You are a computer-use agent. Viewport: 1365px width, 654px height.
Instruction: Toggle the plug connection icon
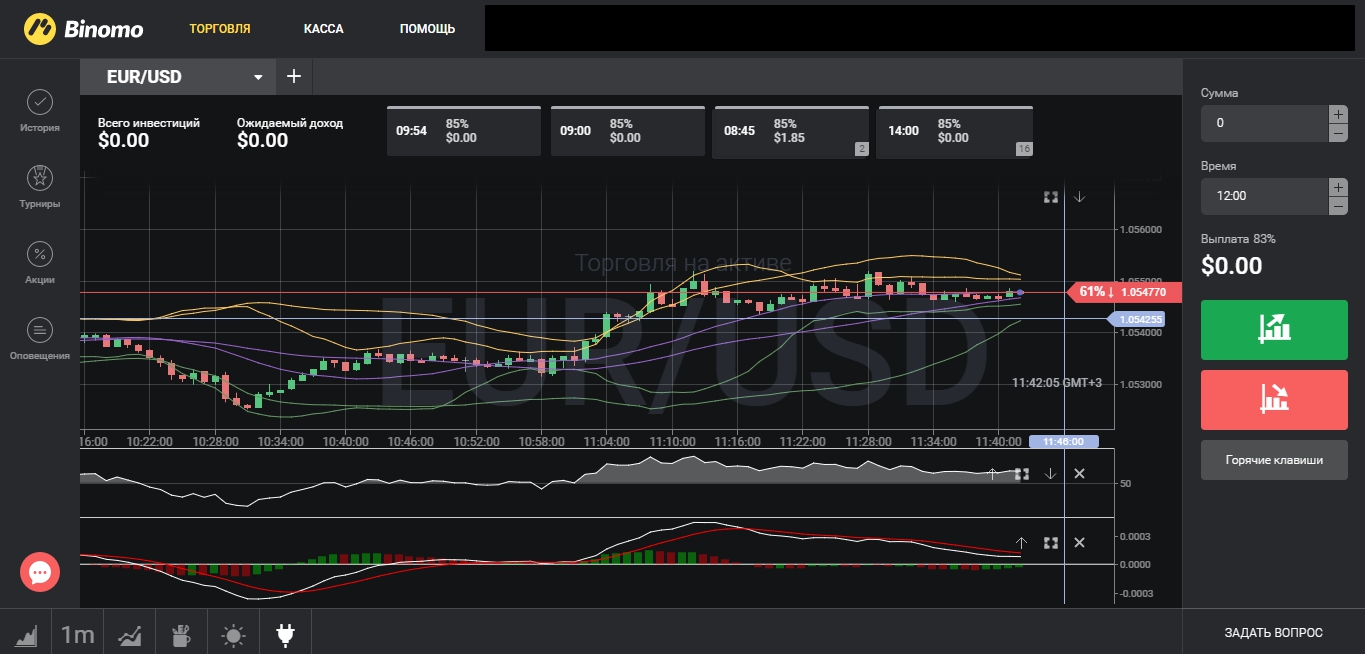285,634
